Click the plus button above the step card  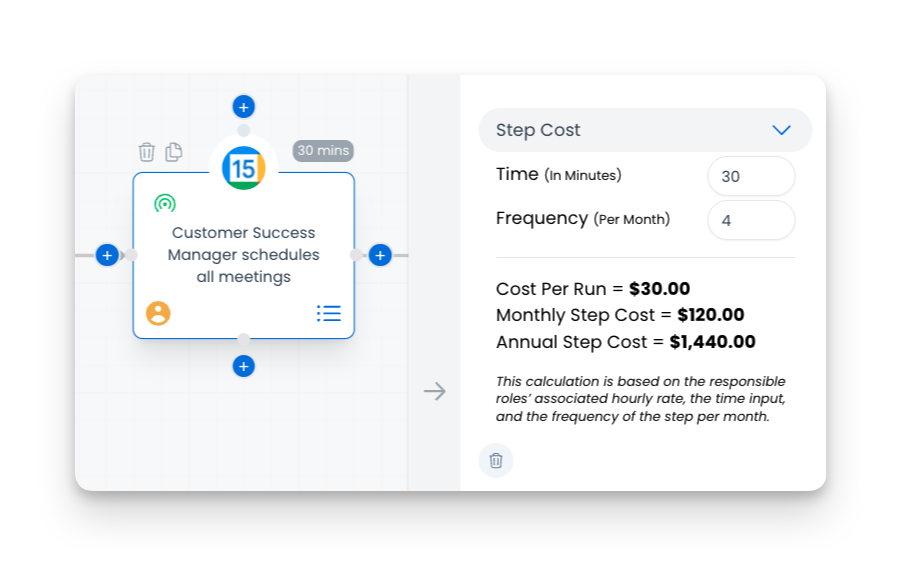pos(243,107)
